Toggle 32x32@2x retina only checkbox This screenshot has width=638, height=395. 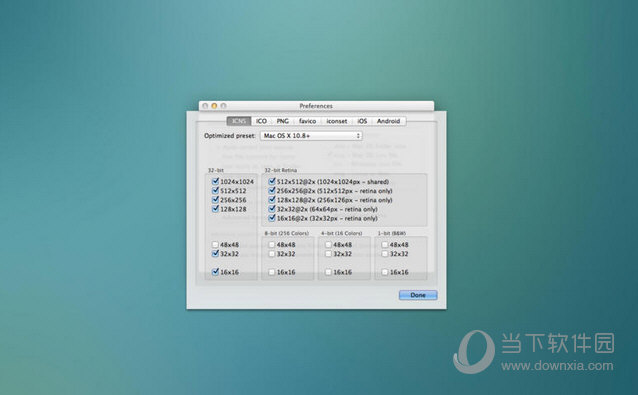(272, 209)
